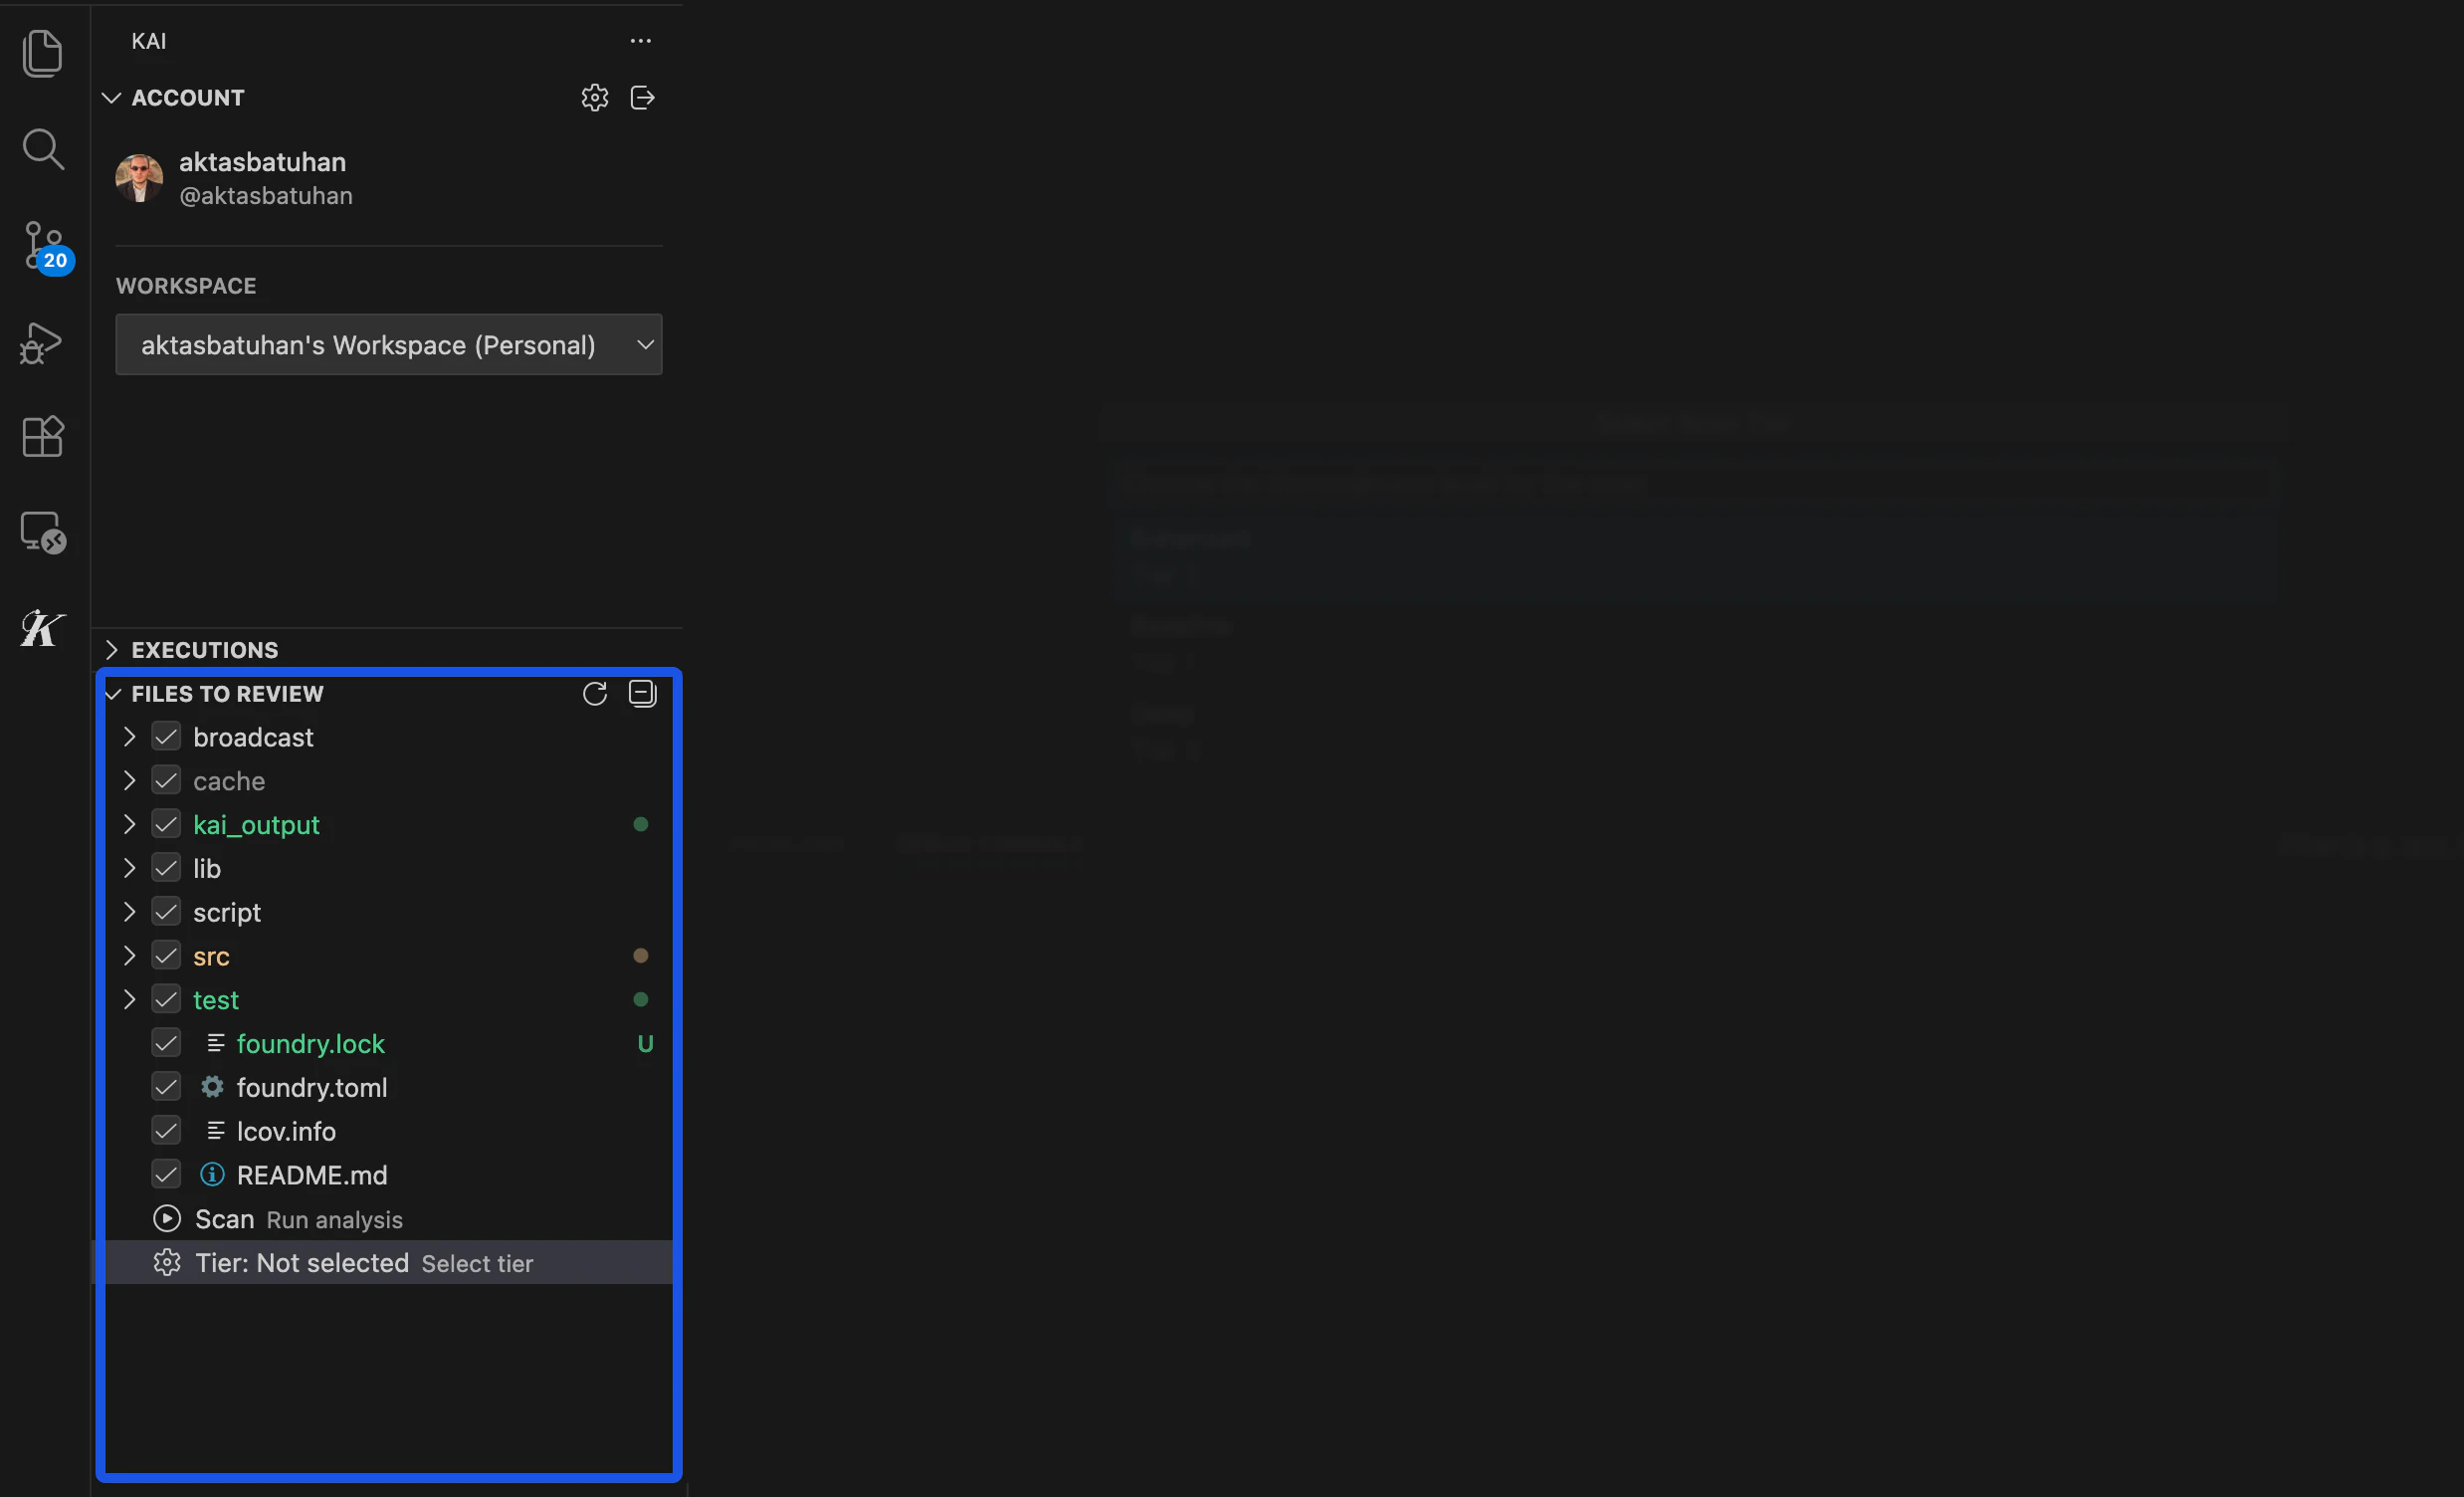2464x1497 pixels.
Task: Open account settings gear
Action: tap(595, 97)
